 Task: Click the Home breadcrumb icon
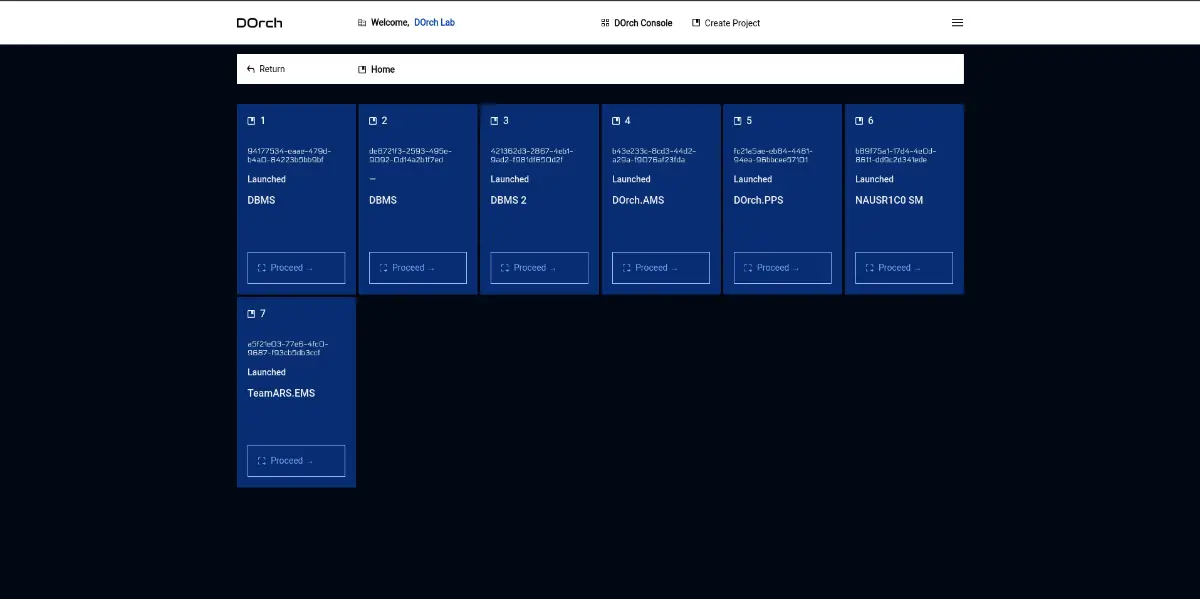pyautogui.click(x=362, y=70)
